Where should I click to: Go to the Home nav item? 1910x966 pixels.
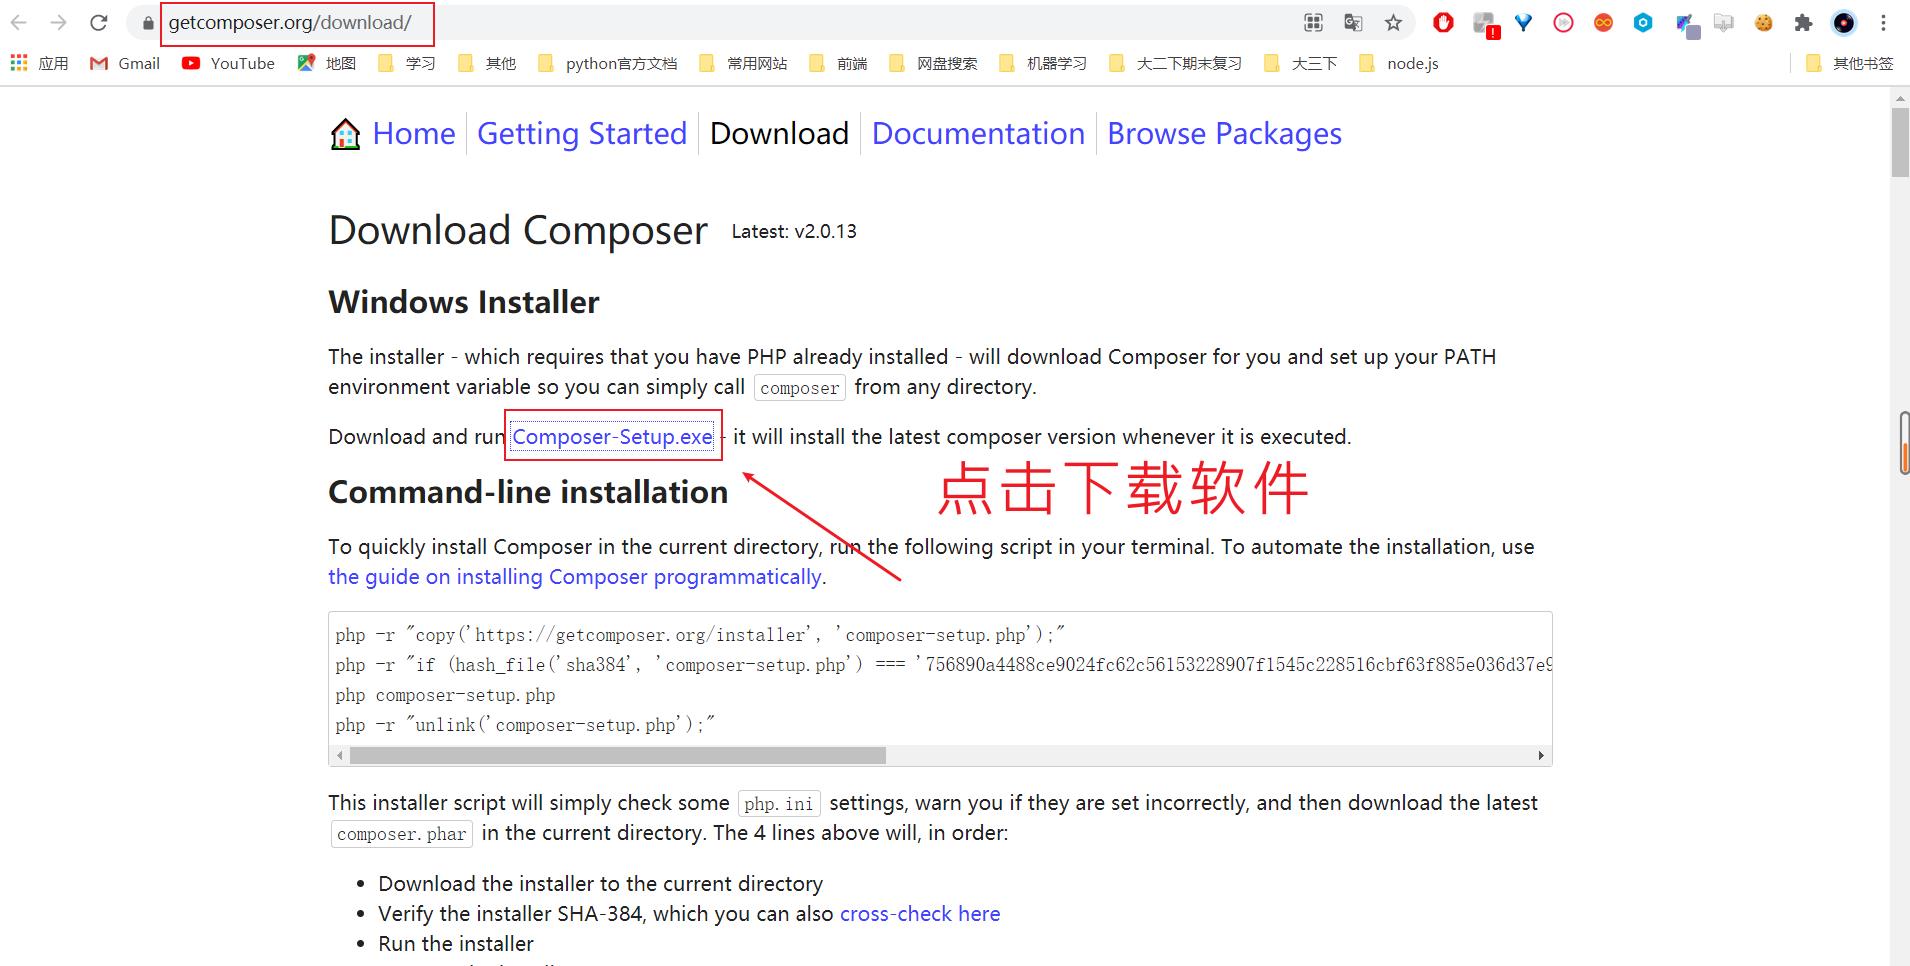tap(414, 134)
